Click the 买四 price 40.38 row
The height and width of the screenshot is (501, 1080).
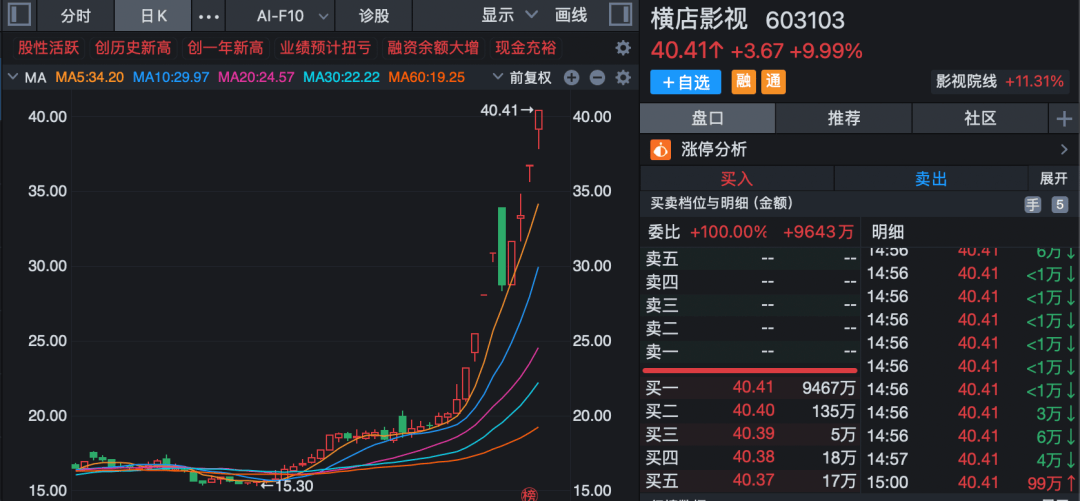click(x=751, y=457)
